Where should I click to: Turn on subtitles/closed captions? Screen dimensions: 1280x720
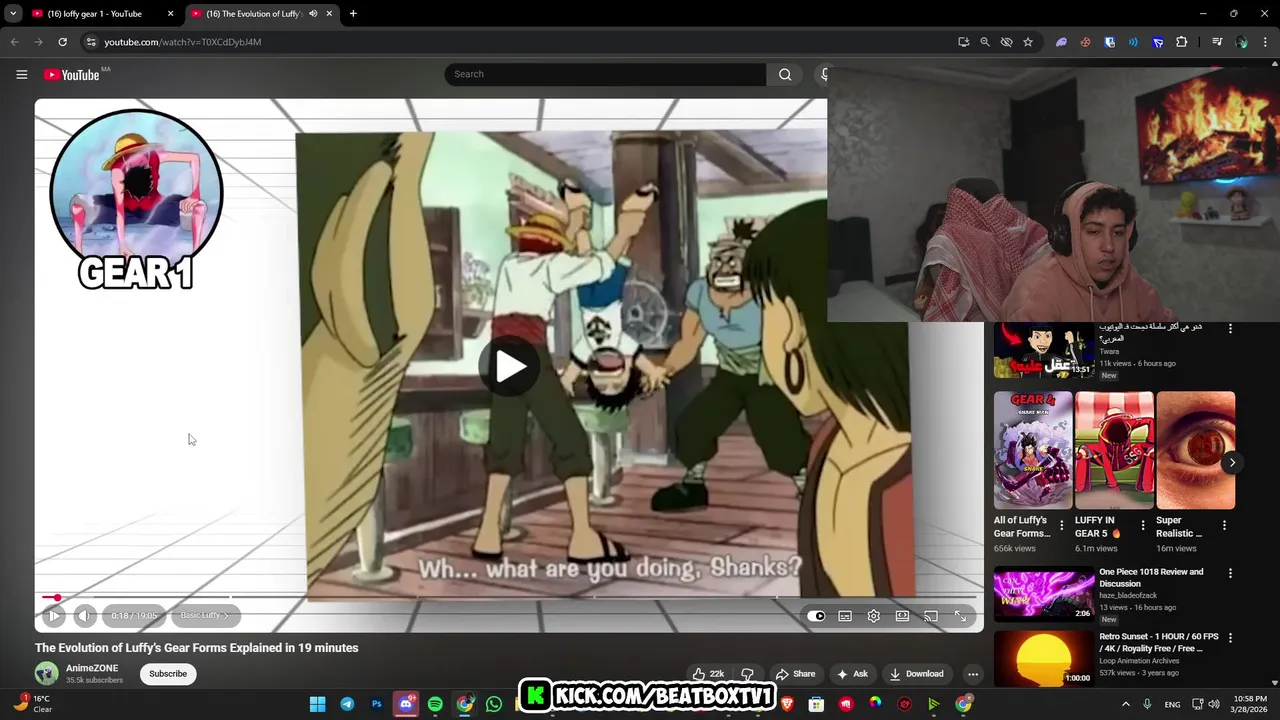(845, 616)
